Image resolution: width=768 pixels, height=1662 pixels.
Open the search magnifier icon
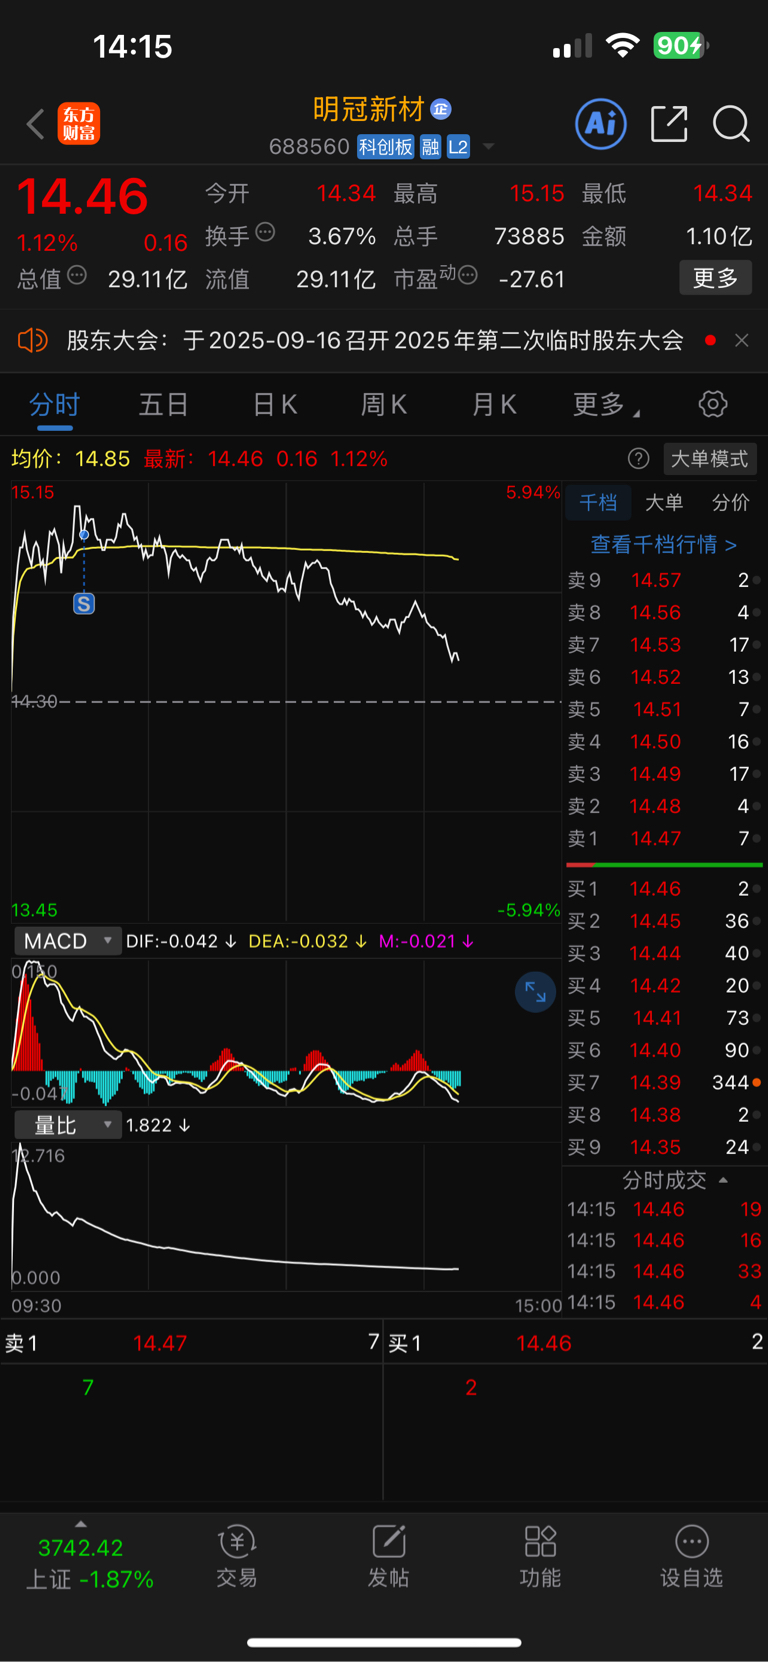[731, 124]
